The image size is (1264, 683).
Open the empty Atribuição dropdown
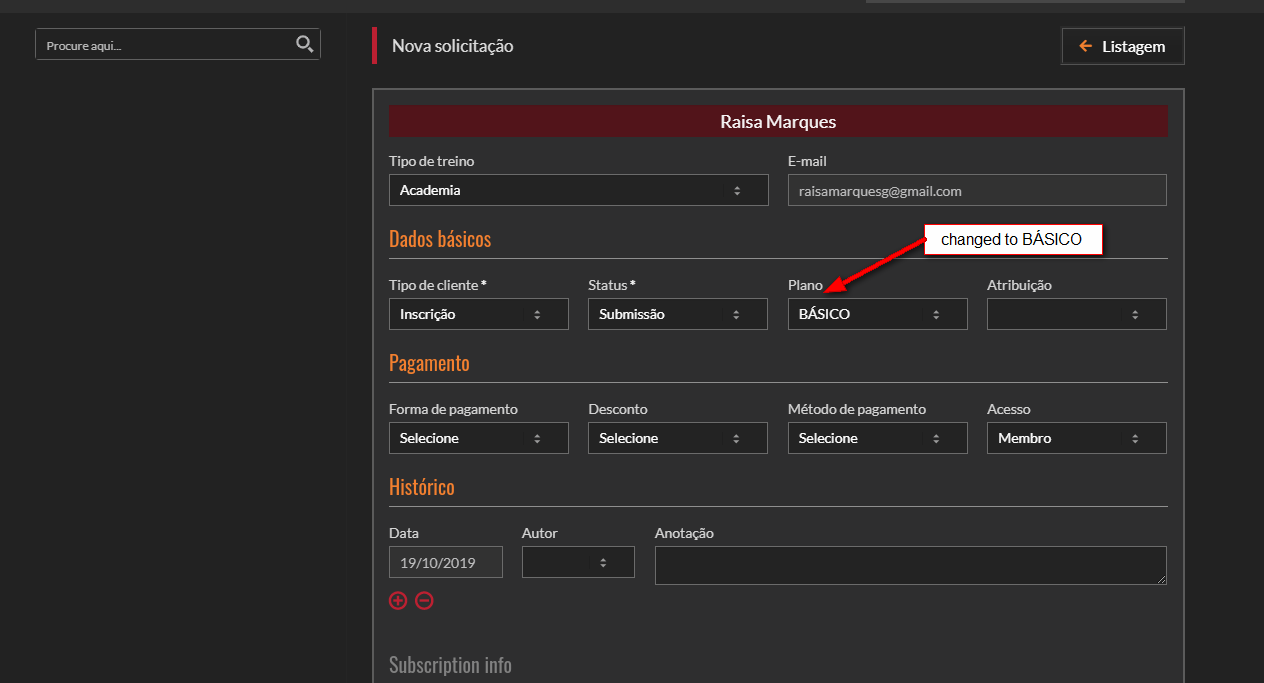(1076, 314)
